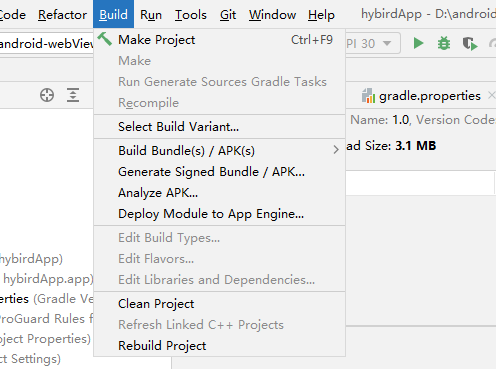This screenshot has width=496, height=369.
Task: Choose Generate Signed Bundle / APK
Action: pyautogui.click(x=220, y=172)
